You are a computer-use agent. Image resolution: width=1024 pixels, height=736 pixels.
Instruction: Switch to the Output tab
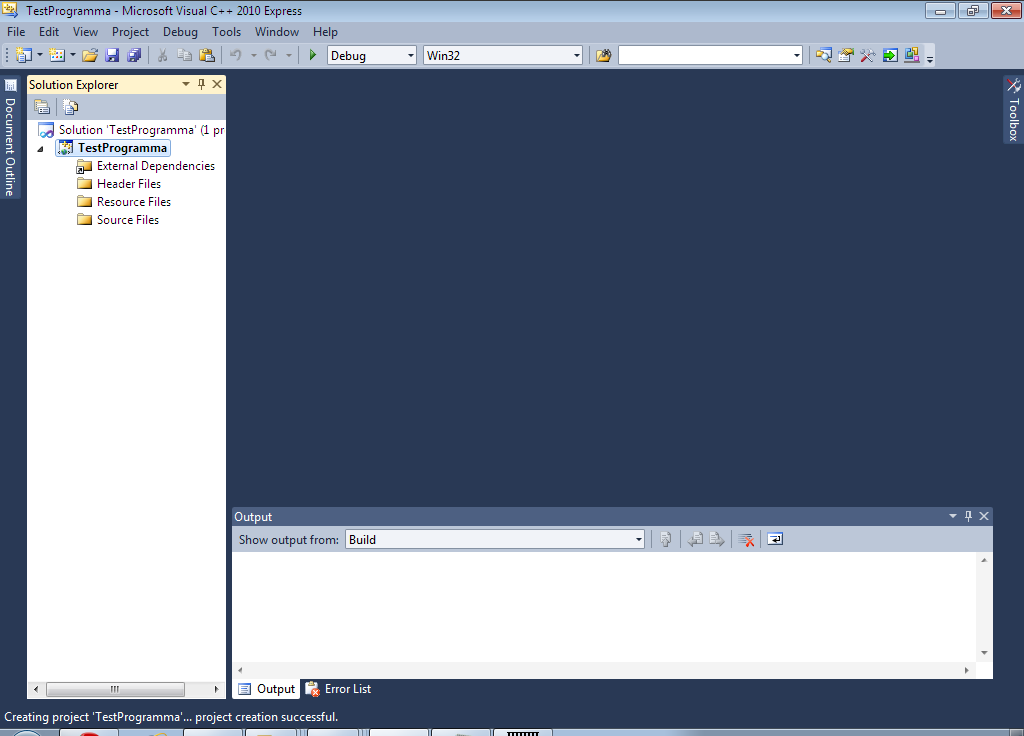[266, 689]
